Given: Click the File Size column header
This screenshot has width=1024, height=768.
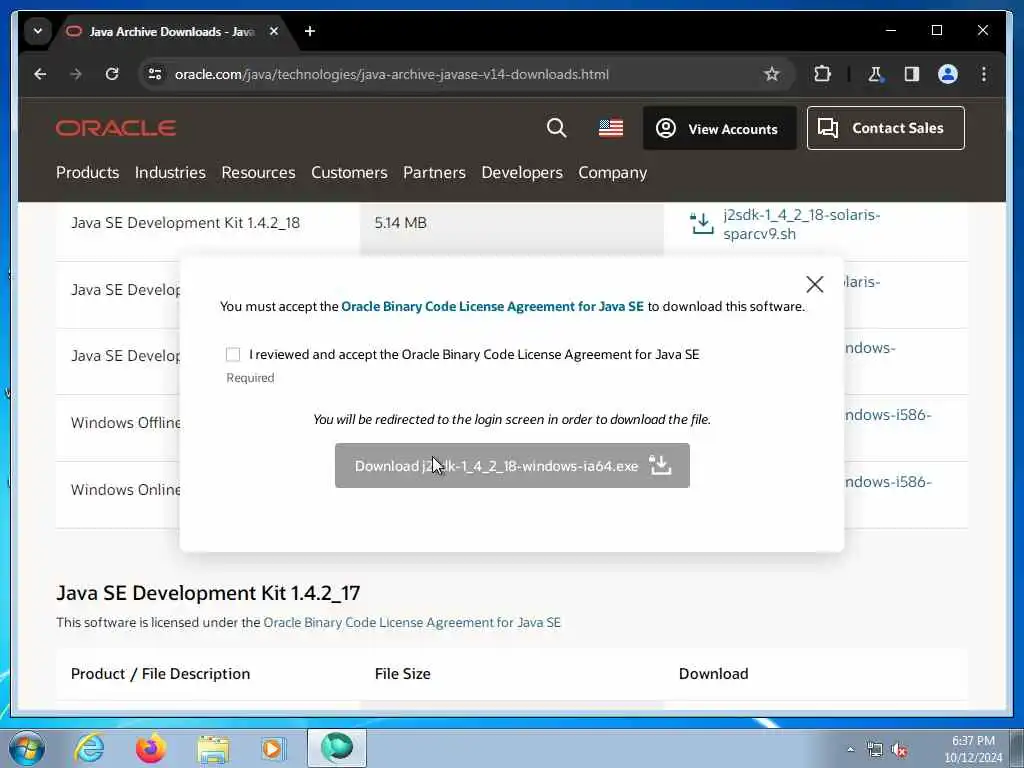Looking at the screenshot, I should point(402,674).
